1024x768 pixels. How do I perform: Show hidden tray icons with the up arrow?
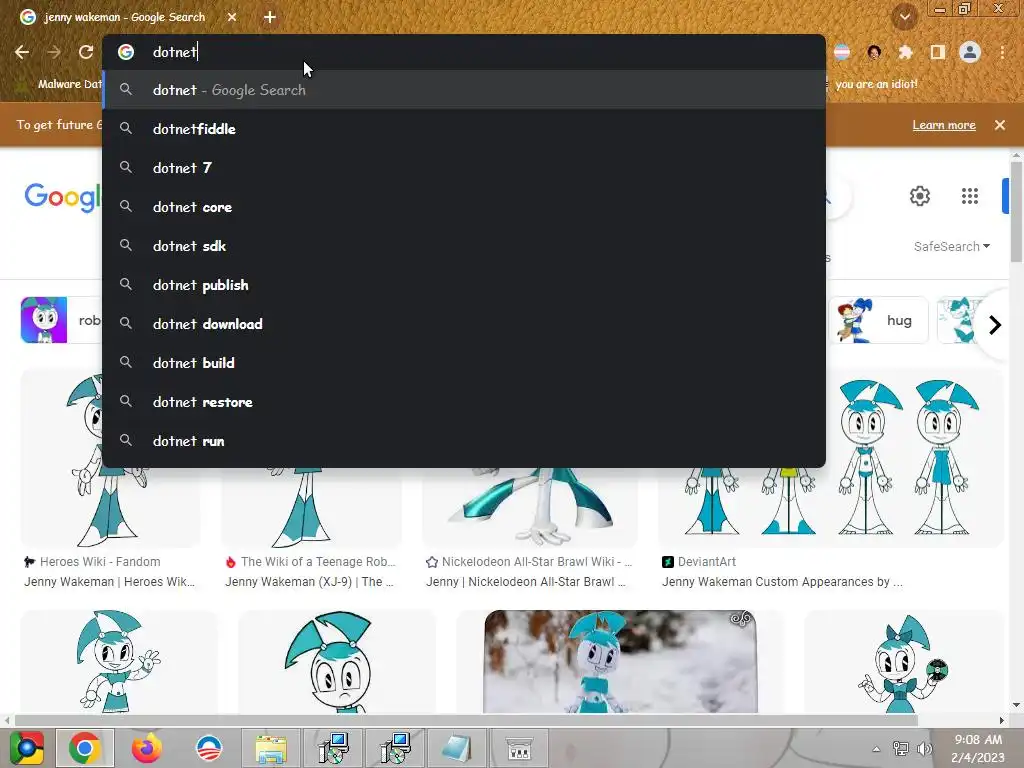pyautogui.click(x=876, y=749)
